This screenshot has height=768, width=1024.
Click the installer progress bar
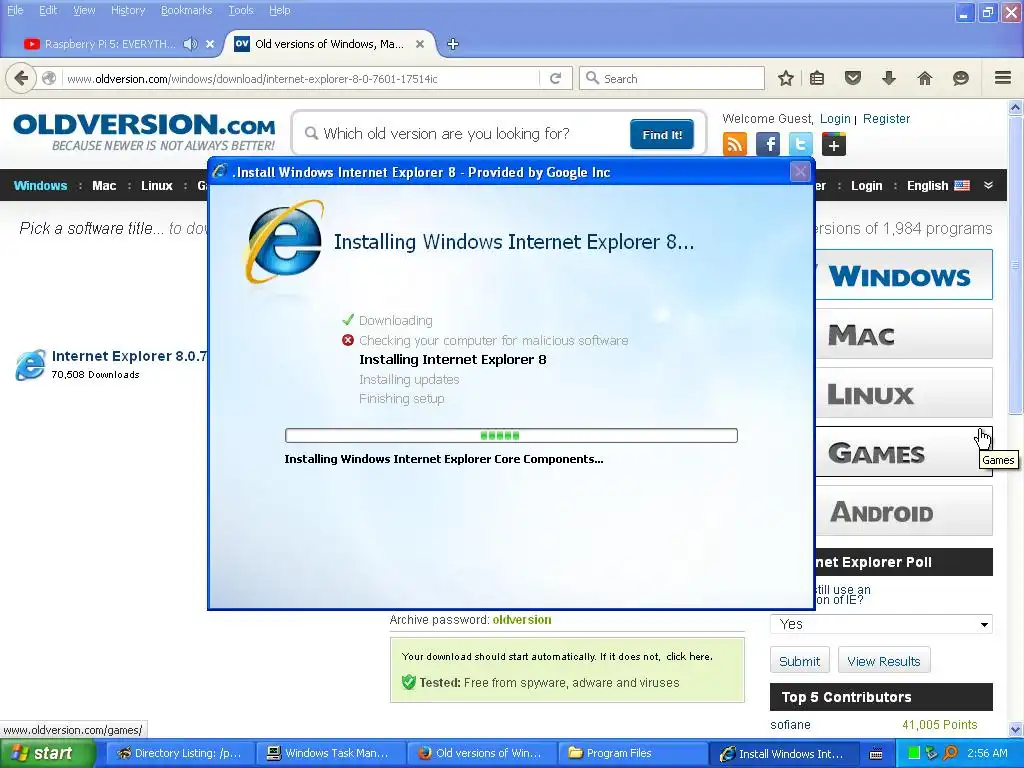pyautogui.click(x=511, y=436)
